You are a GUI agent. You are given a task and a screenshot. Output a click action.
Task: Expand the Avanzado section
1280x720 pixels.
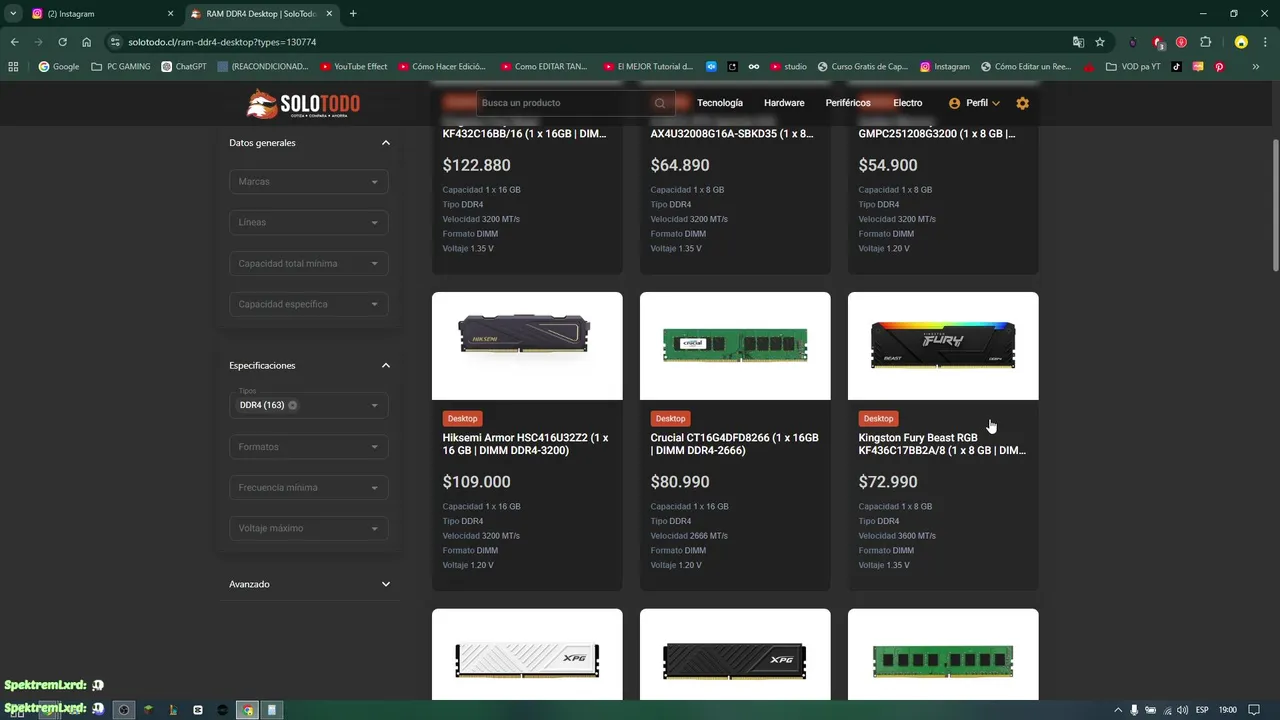click(x=386, y=584)
